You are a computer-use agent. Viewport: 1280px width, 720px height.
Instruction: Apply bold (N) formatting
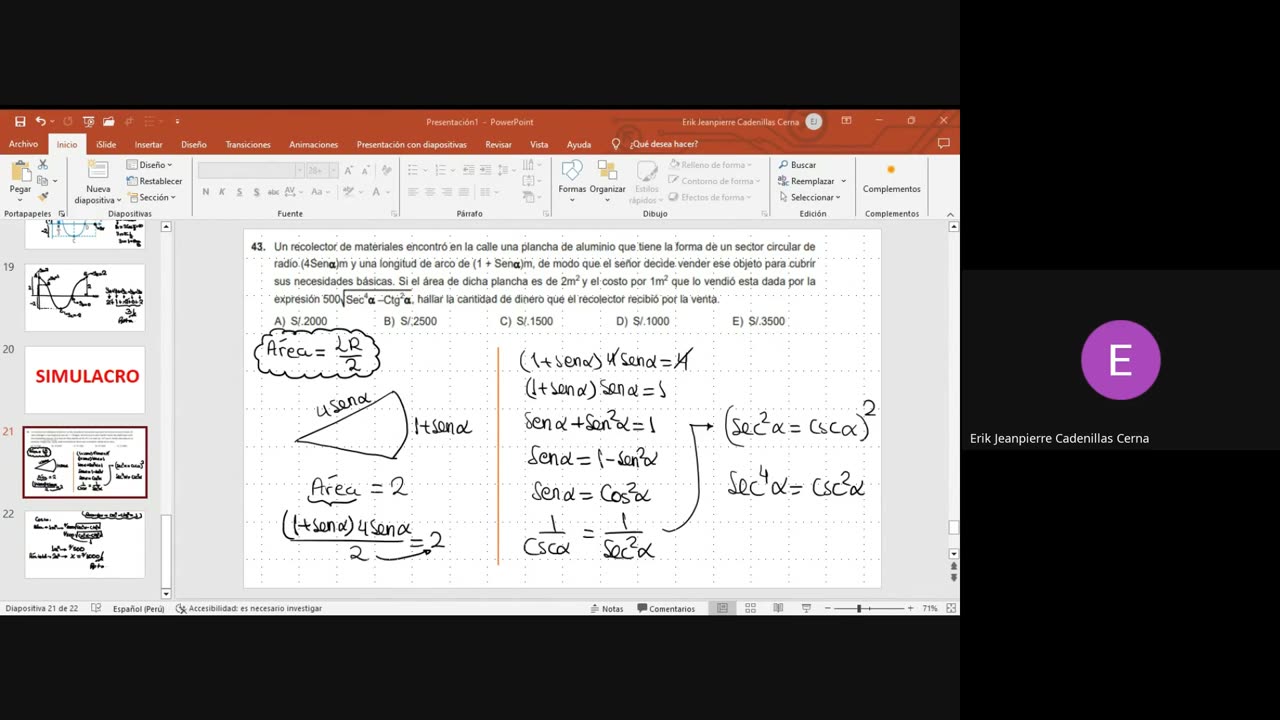[206, 192]
